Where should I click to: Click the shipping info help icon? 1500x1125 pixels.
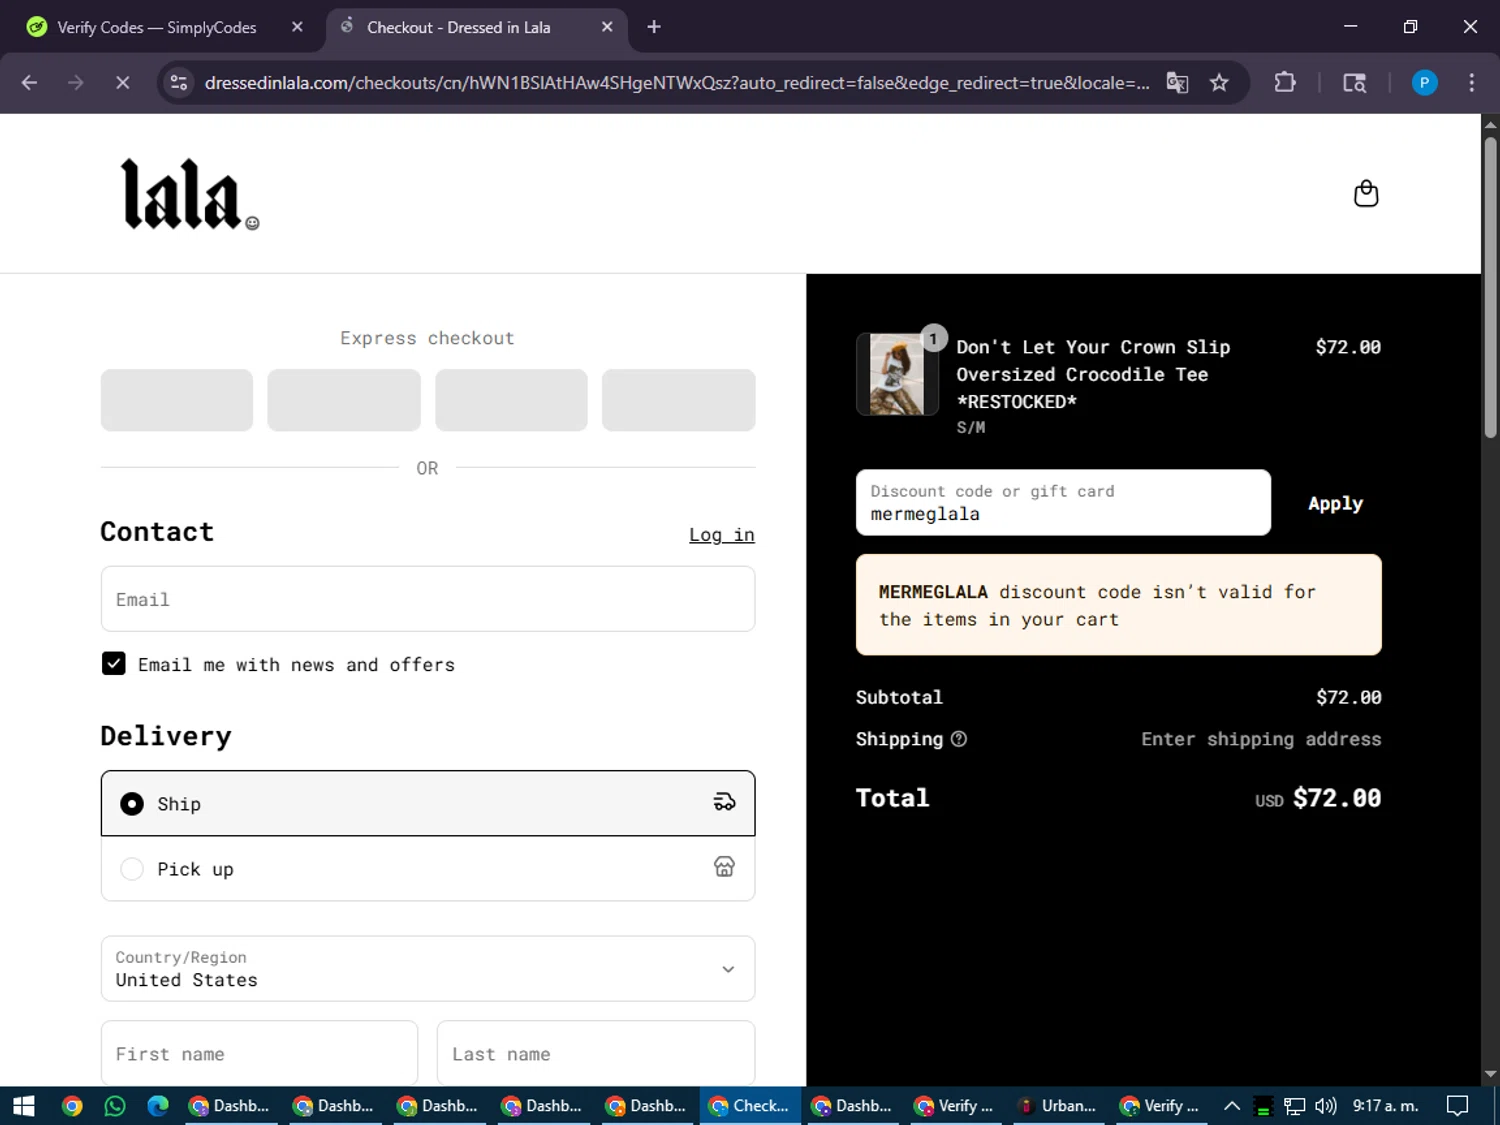(959, 739)
